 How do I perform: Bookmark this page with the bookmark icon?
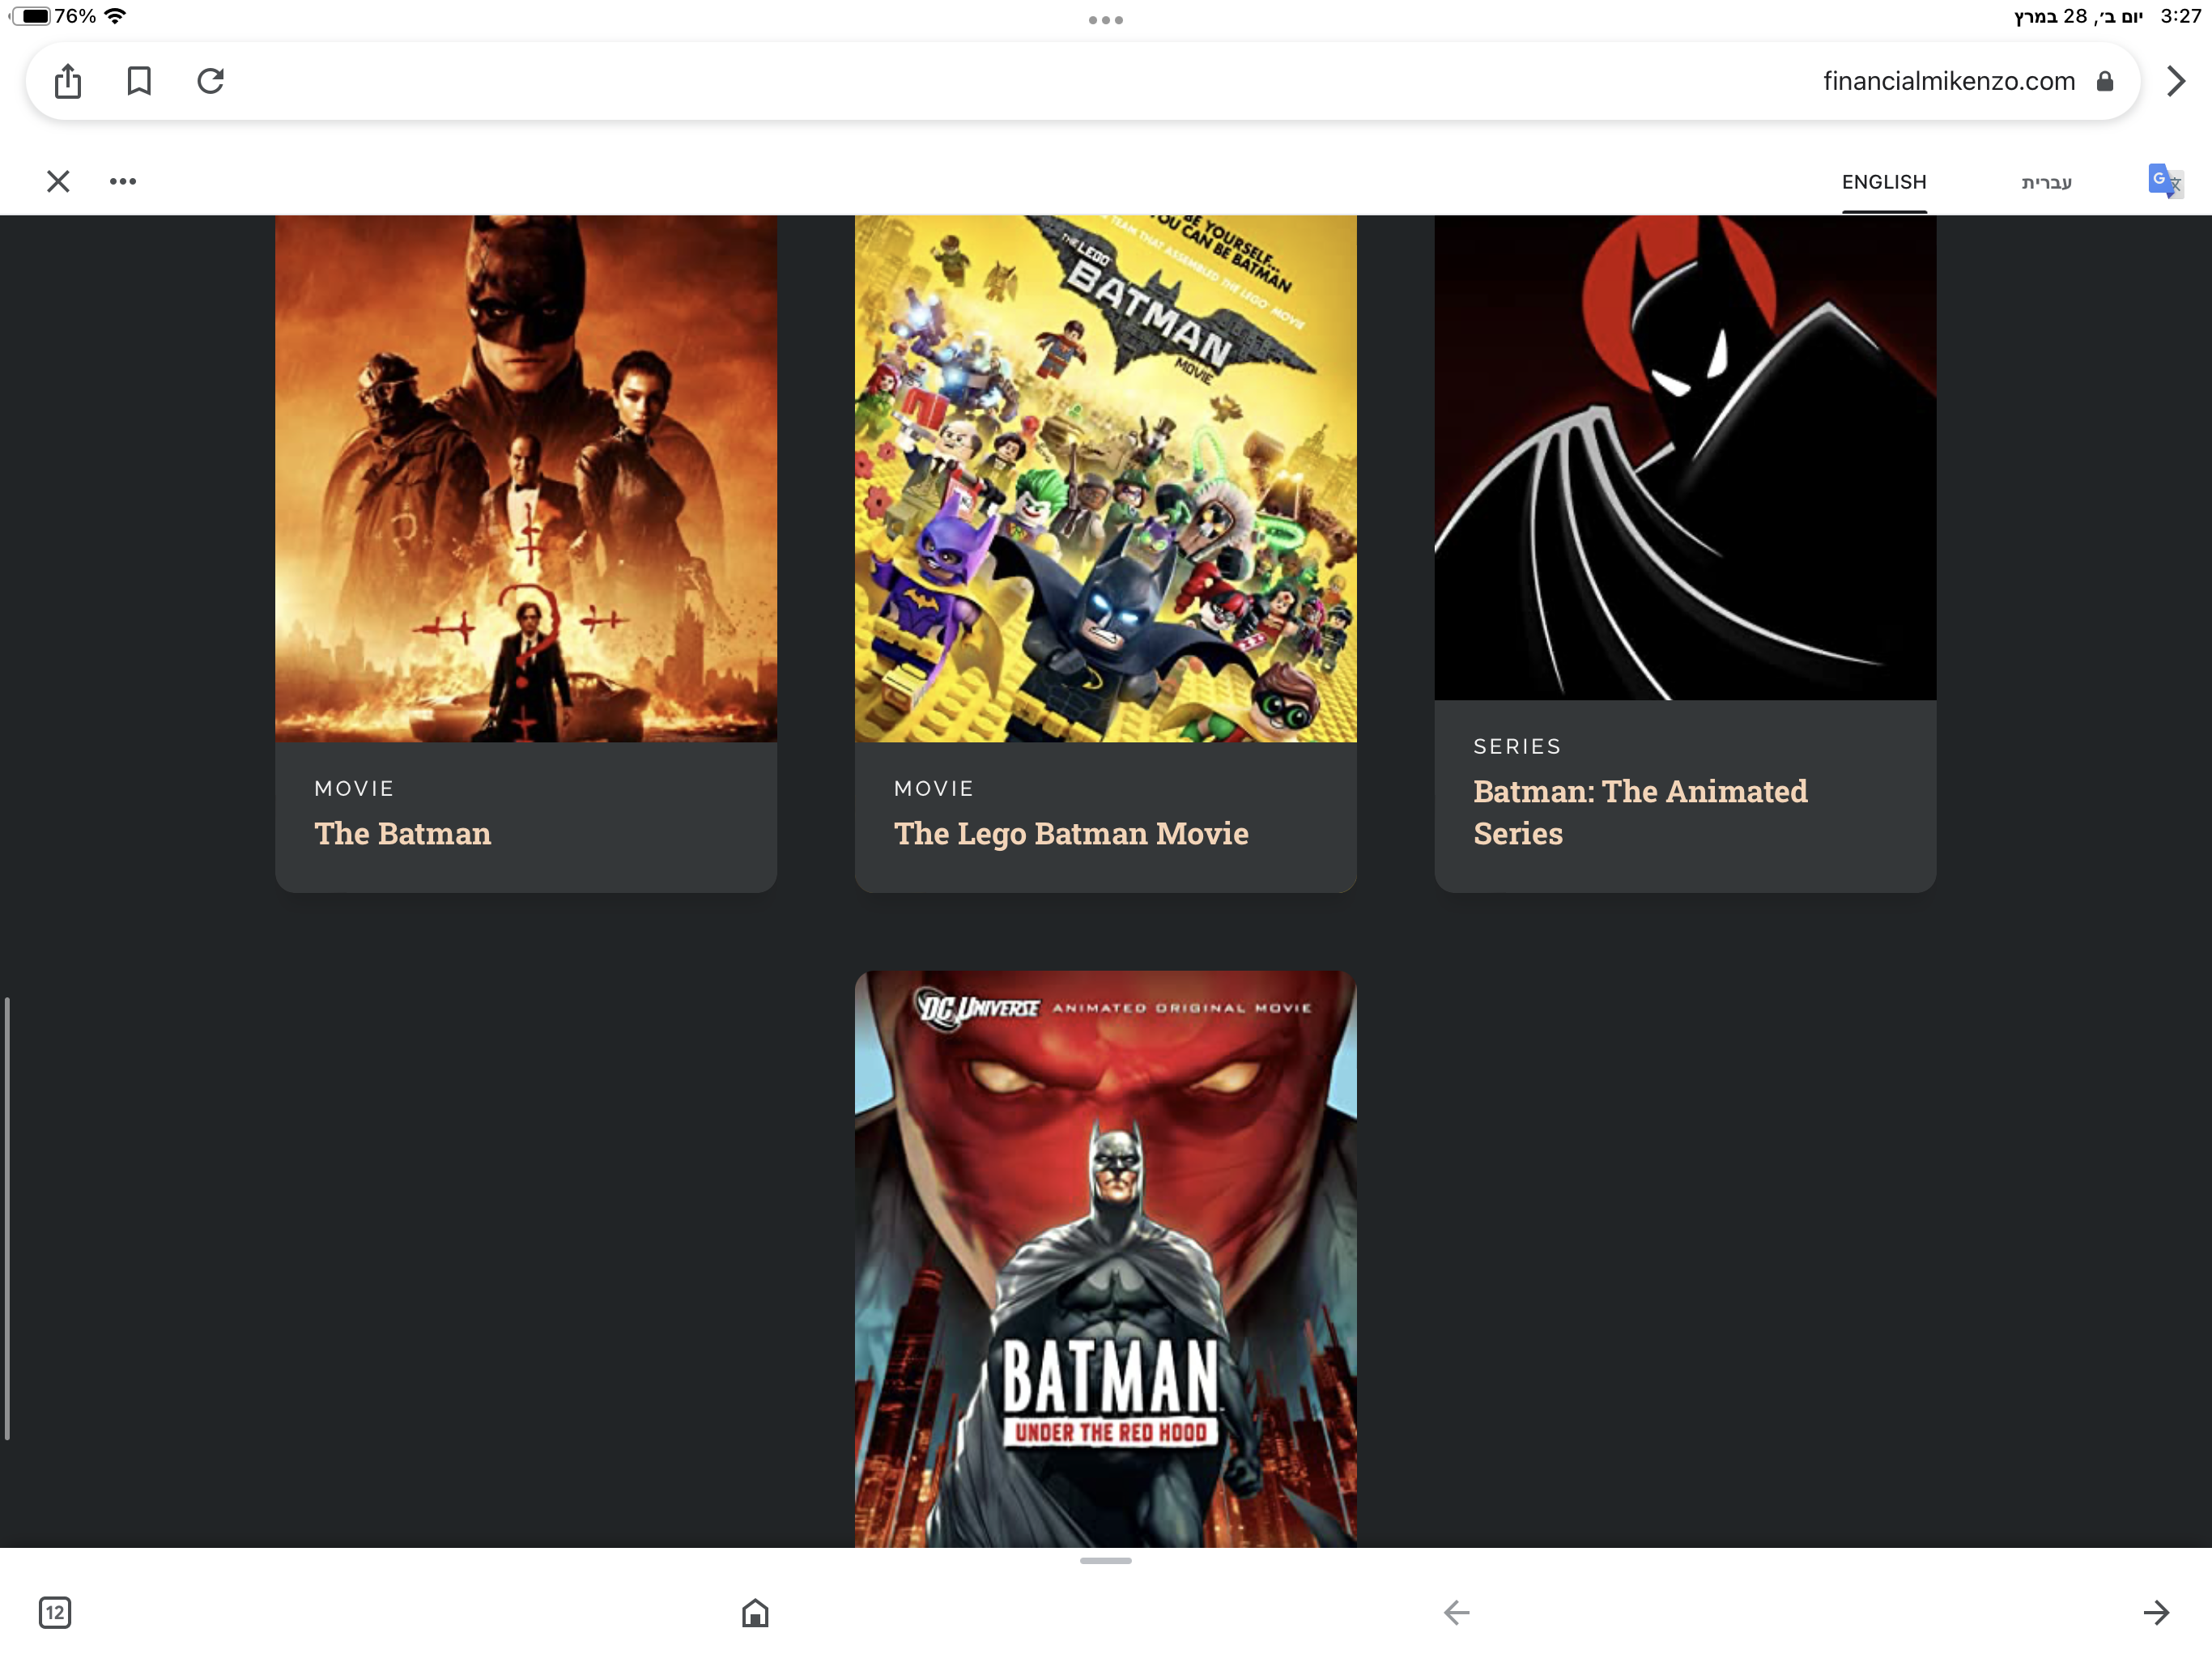coord(139,81)
